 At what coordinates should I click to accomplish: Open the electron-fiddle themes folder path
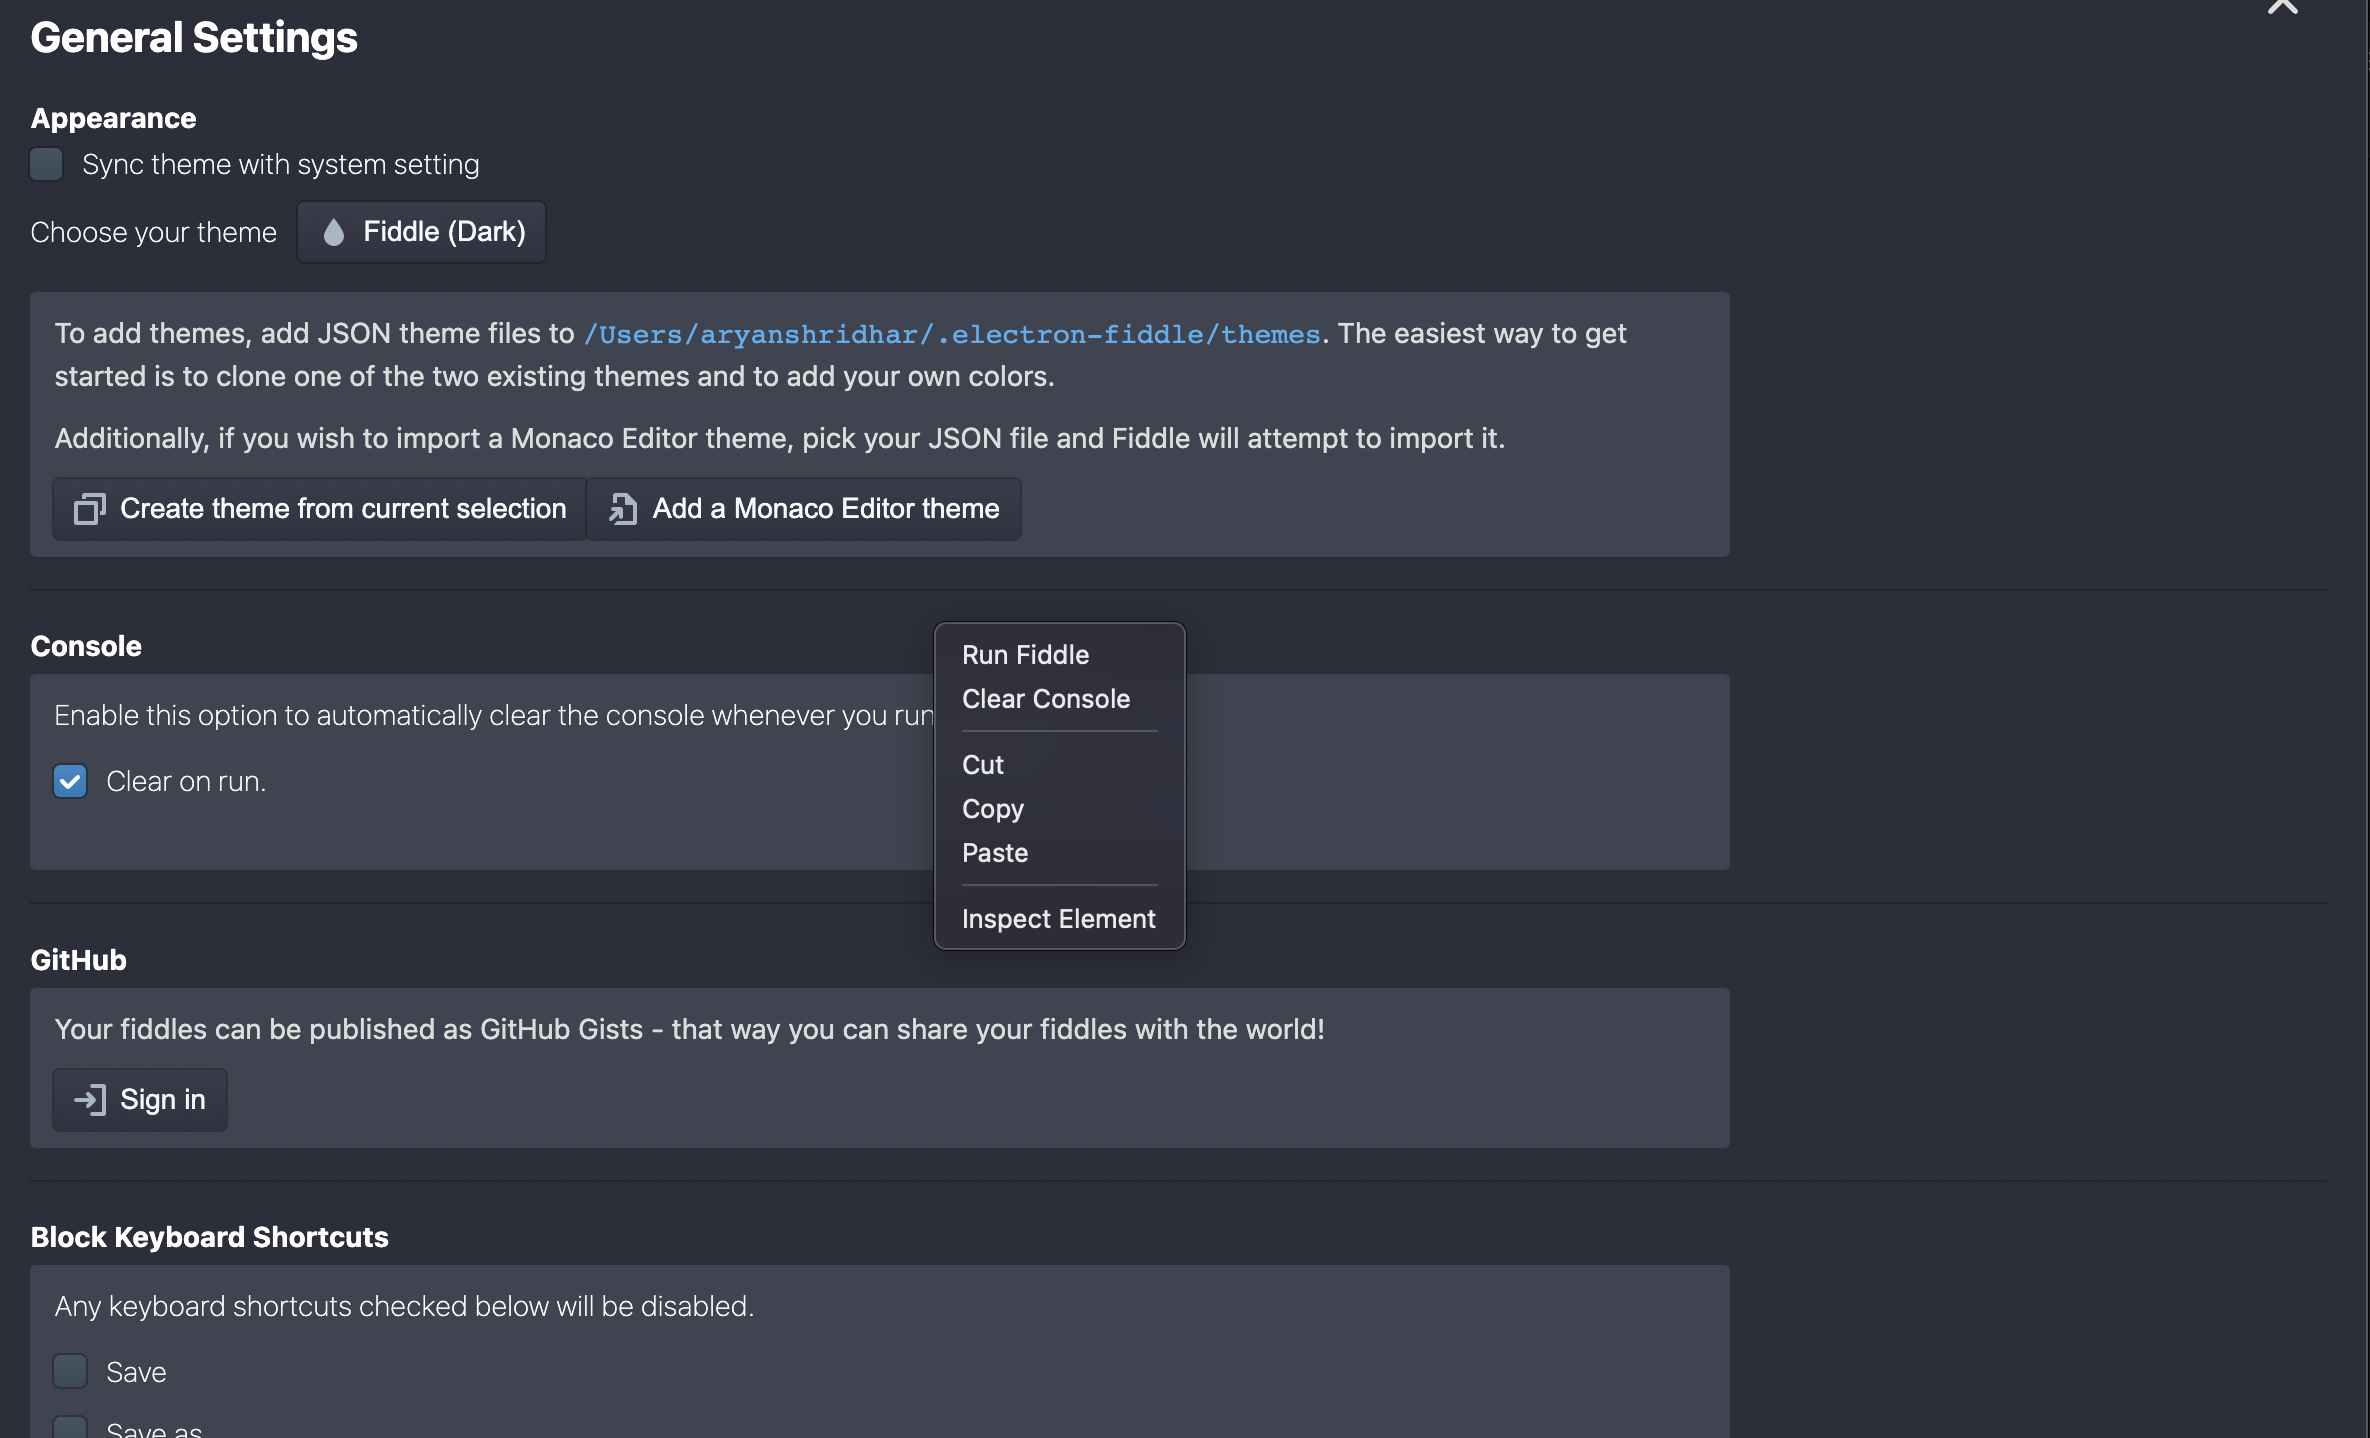pyautogui.click(x=951, y=334)
